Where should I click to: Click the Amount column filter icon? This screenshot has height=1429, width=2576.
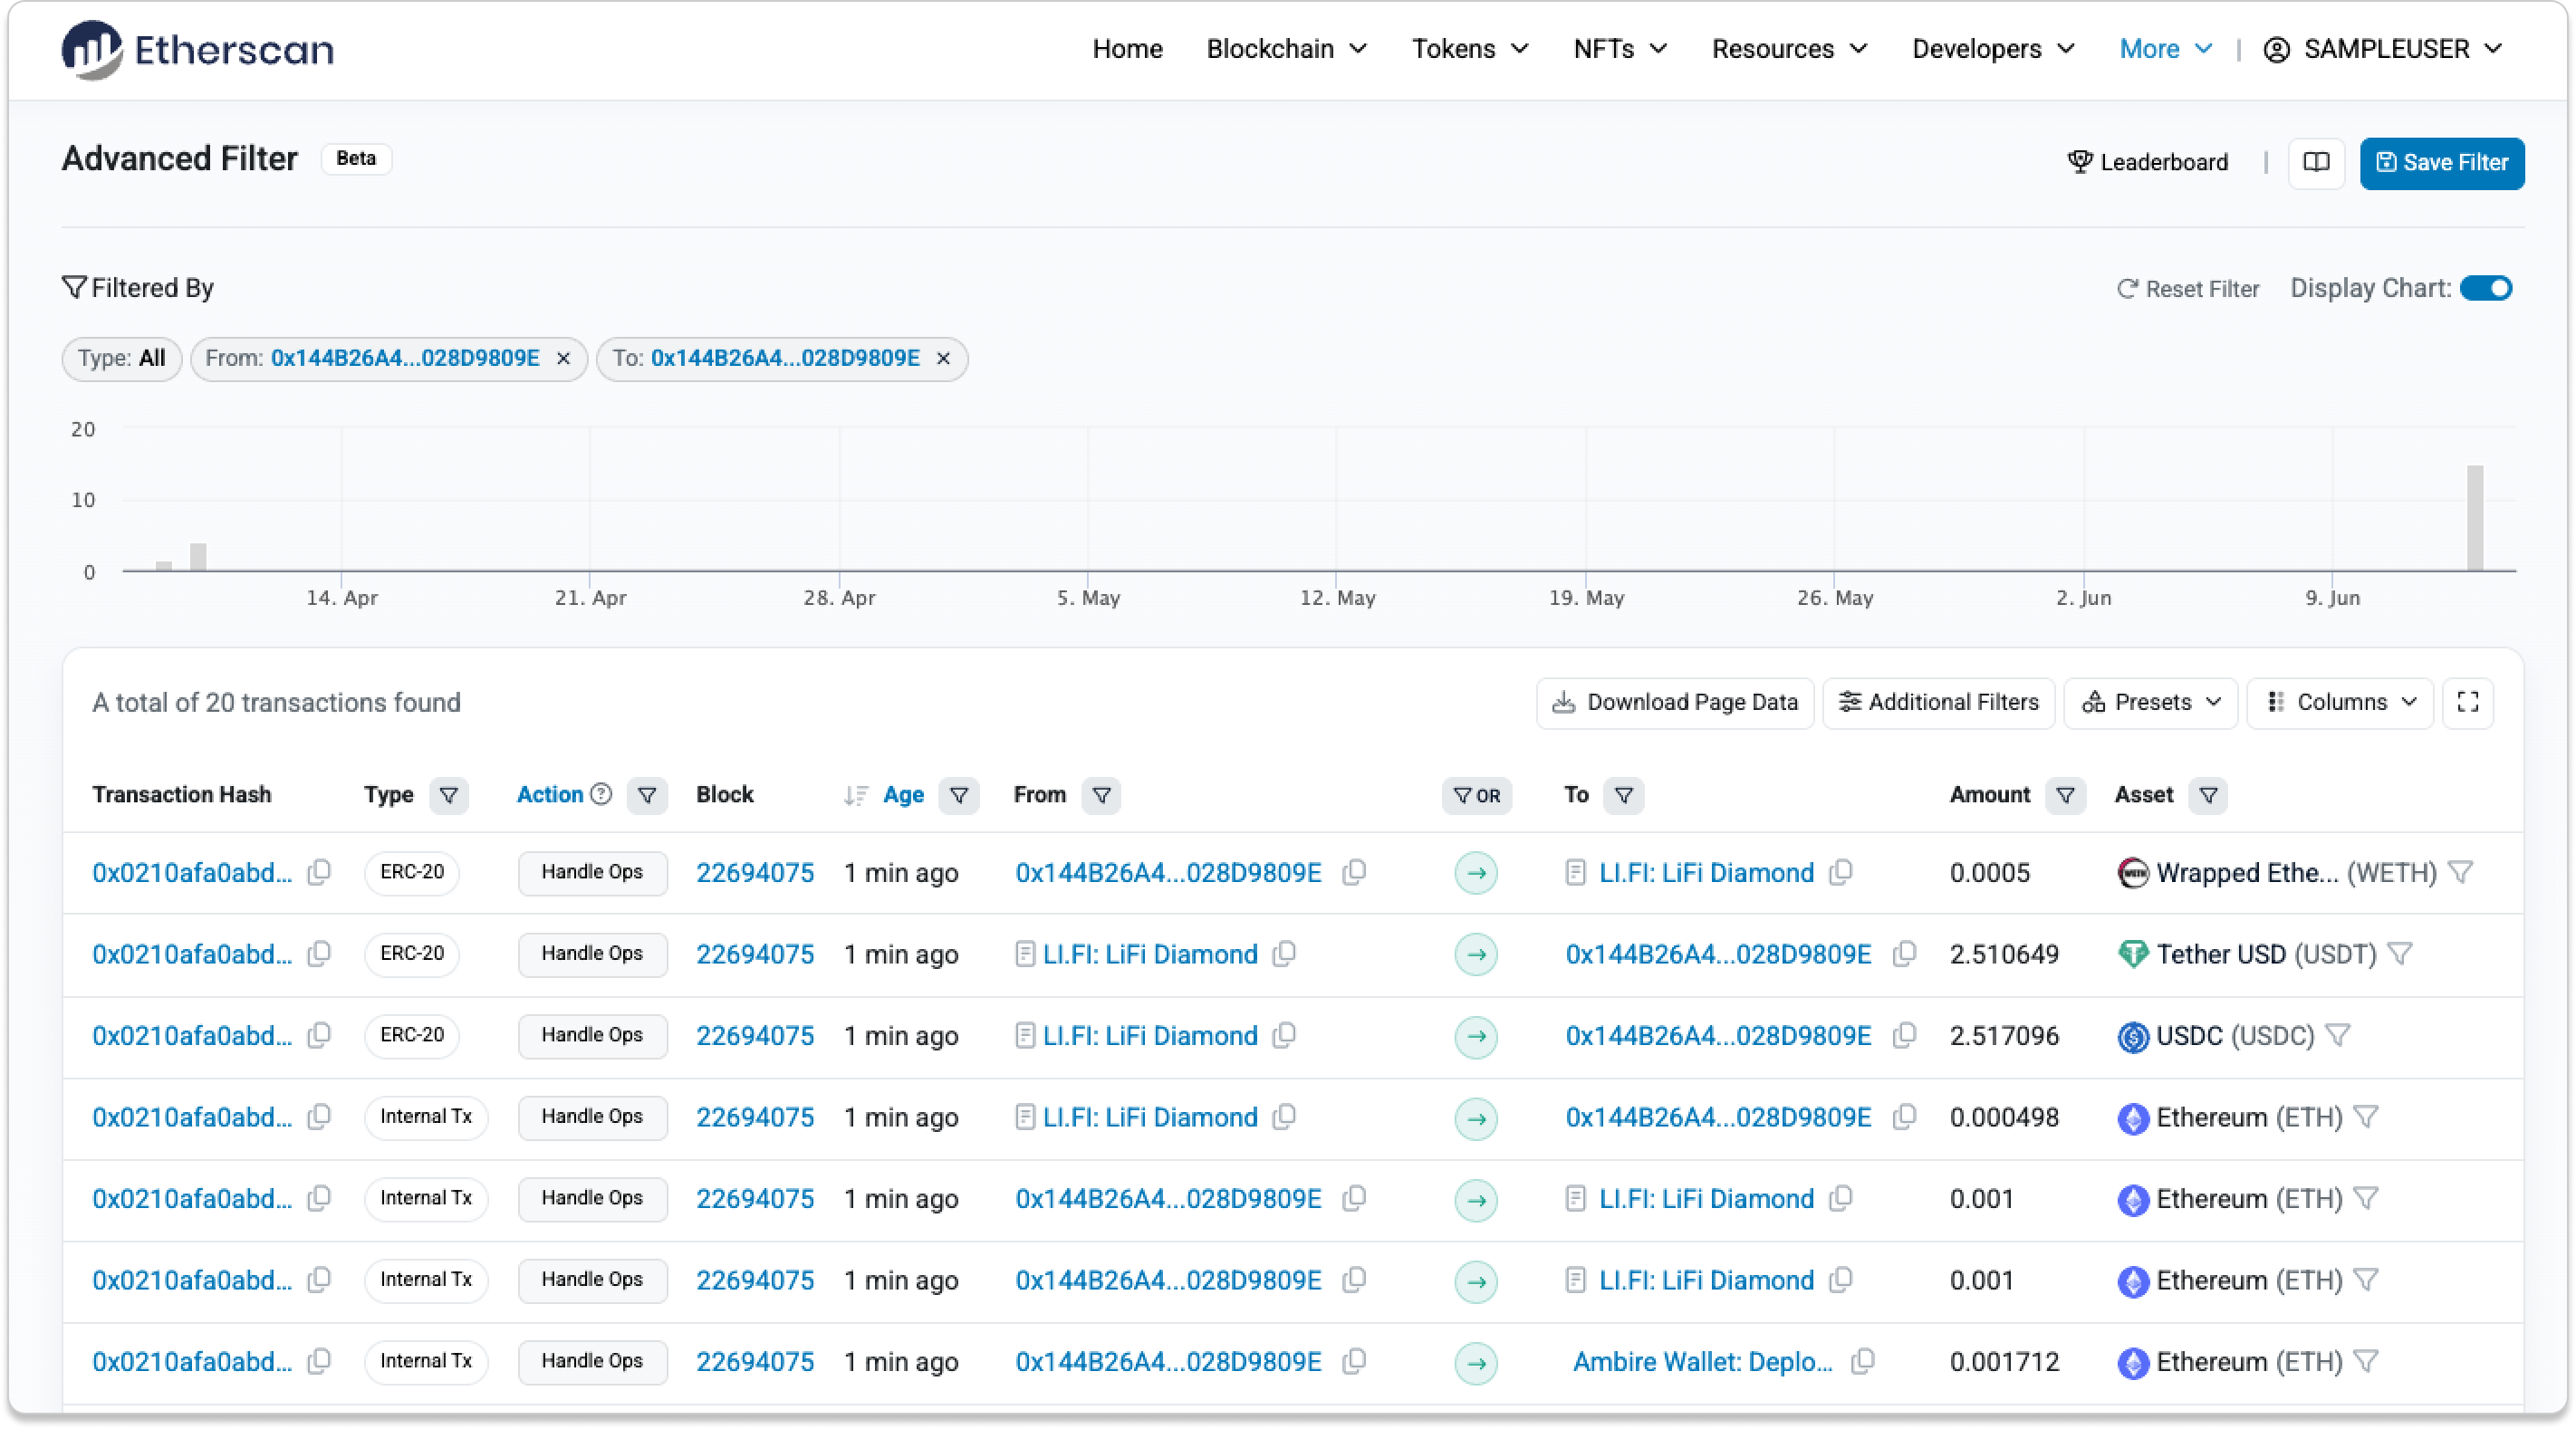pyautogui.click(x=2065, y=795)
